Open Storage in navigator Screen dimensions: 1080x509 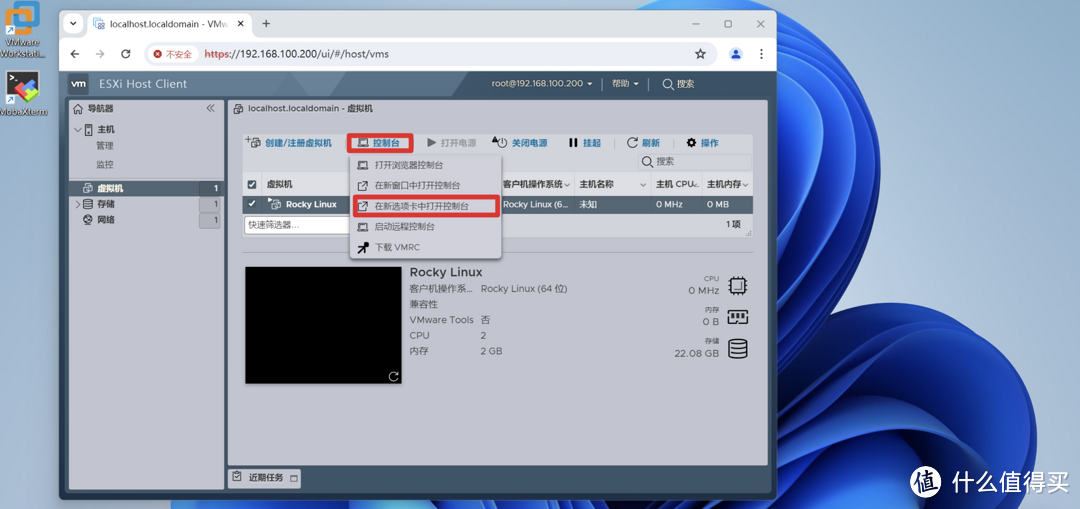105,204
